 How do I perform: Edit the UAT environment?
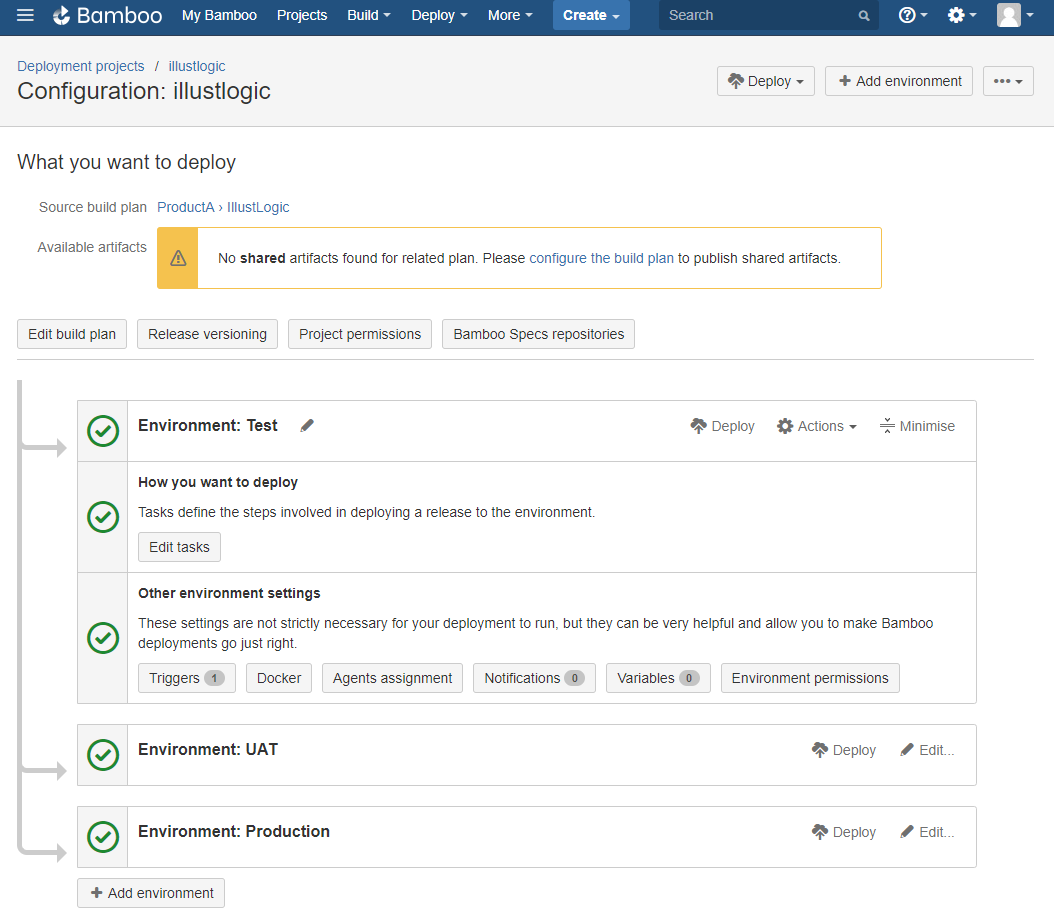[x=927, y=750]
